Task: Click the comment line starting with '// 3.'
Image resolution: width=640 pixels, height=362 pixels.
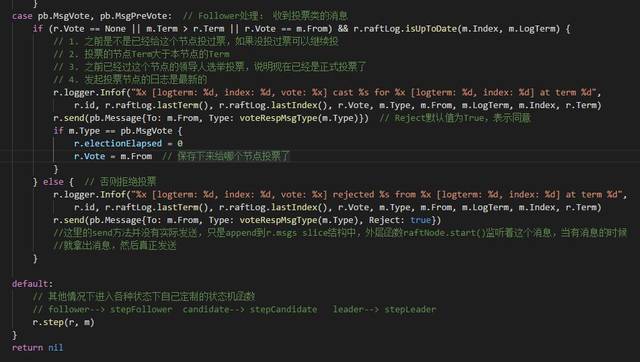Action: [210, 67]
